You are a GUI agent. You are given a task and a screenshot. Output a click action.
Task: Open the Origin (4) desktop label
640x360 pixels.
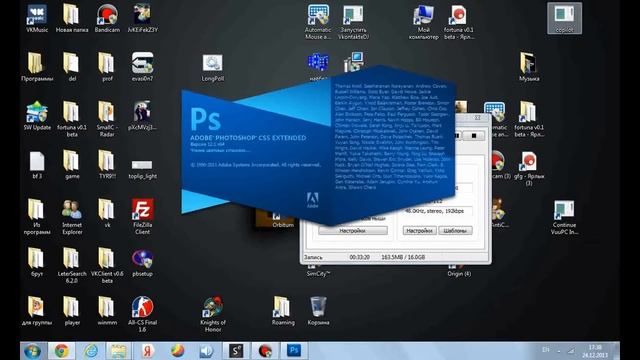click(459, 274)
